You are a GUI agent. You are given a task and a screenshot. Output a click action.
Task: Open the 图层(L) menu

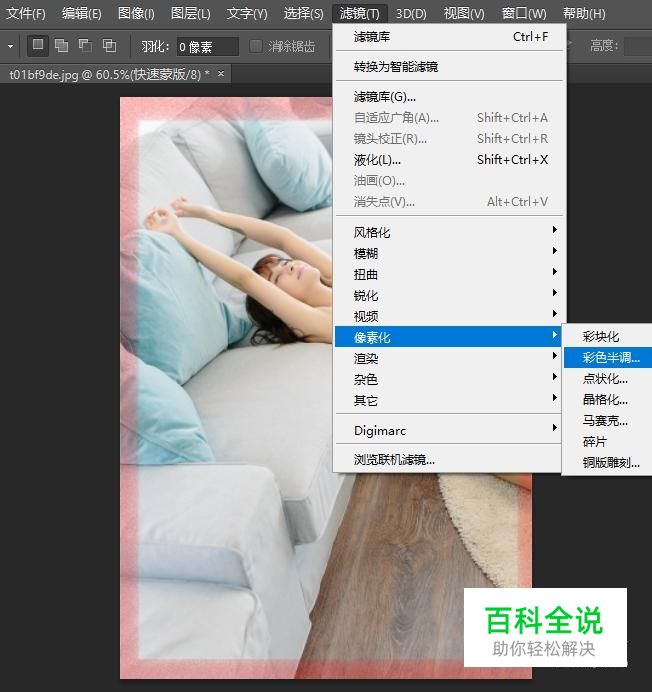191,13
